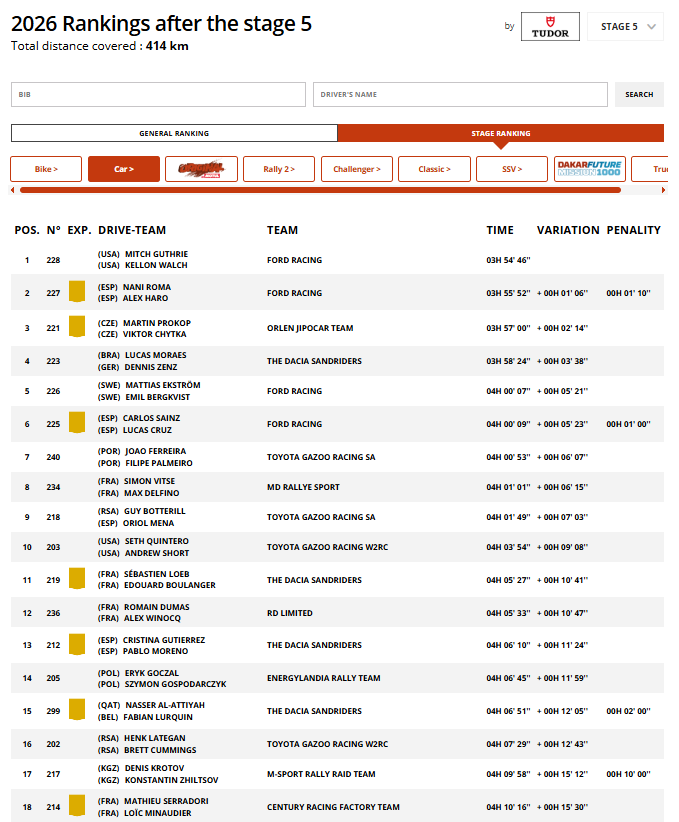The image size is (679, 822).
Task: Click driver name Eryk Goczal
Action: click(x=152, y=673)
